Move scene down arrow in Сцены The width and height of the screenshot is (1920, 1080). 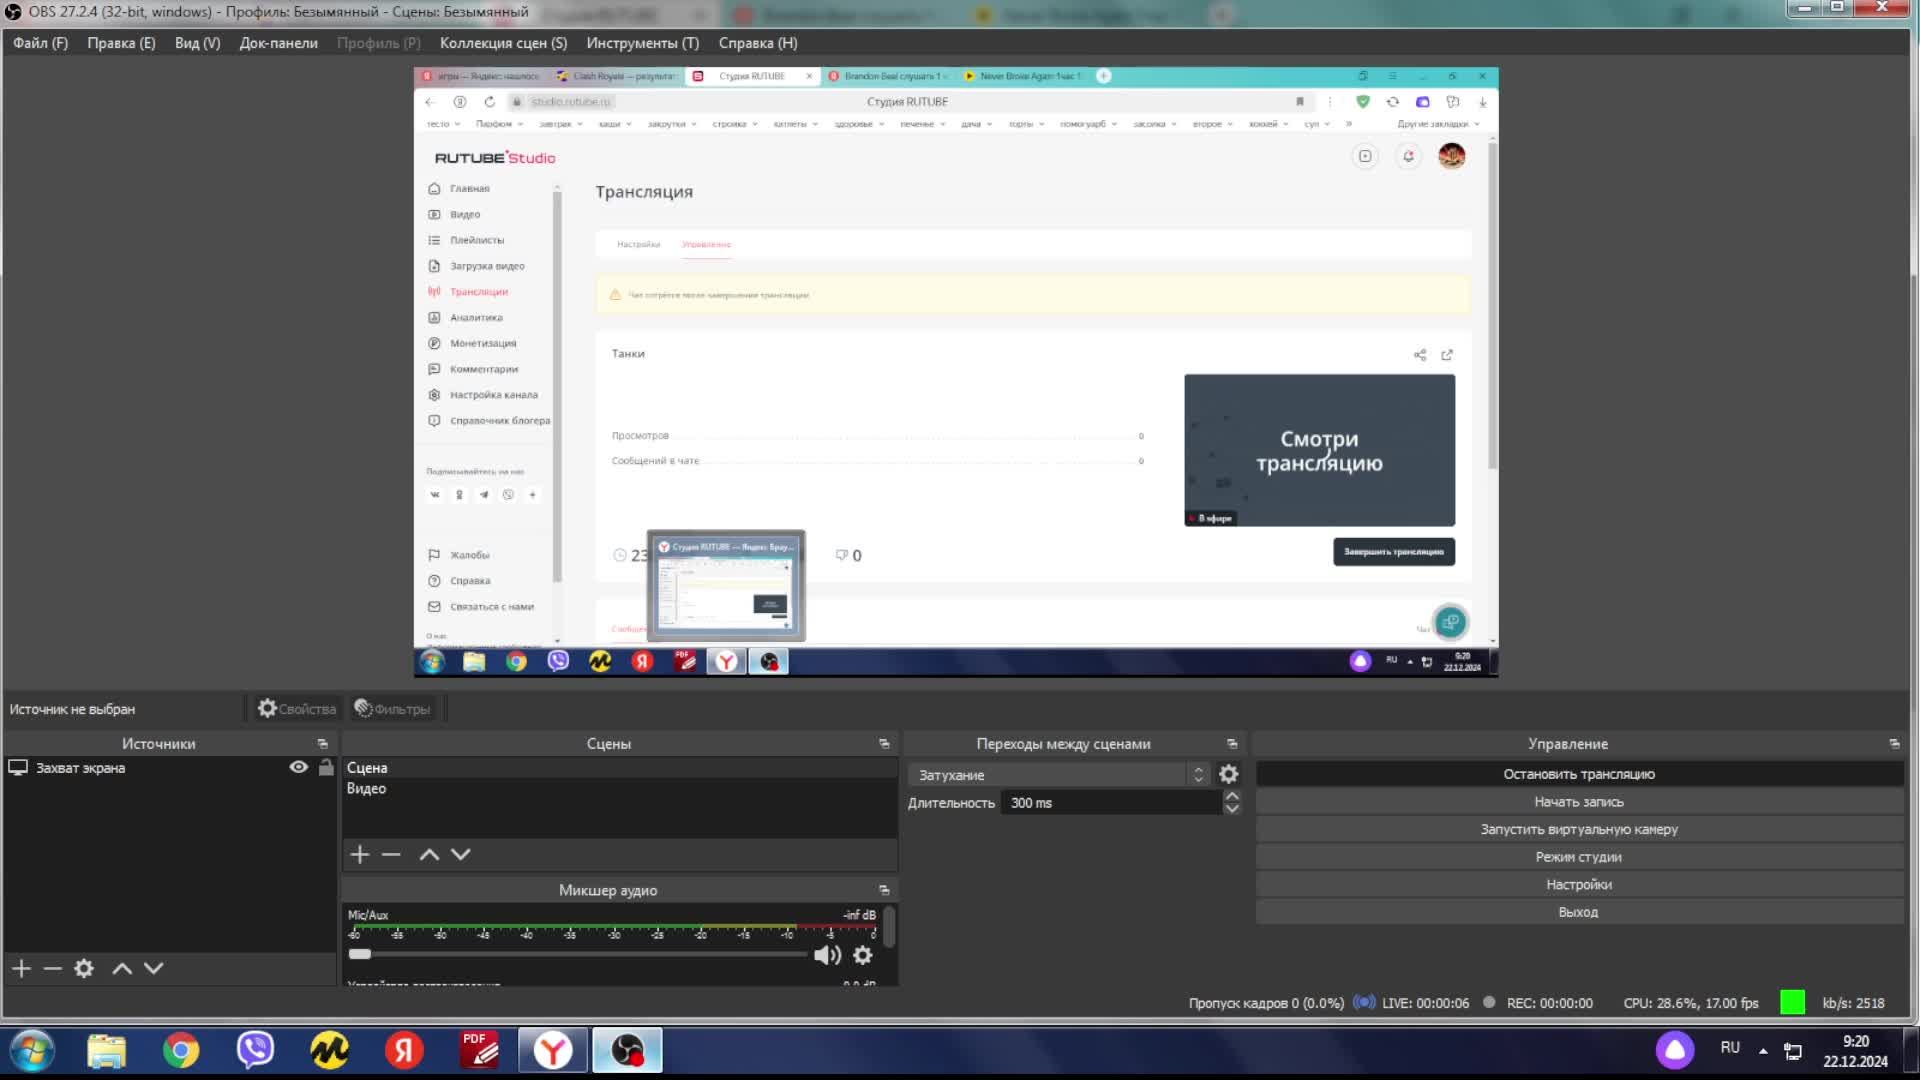click(x=460, y=854)
